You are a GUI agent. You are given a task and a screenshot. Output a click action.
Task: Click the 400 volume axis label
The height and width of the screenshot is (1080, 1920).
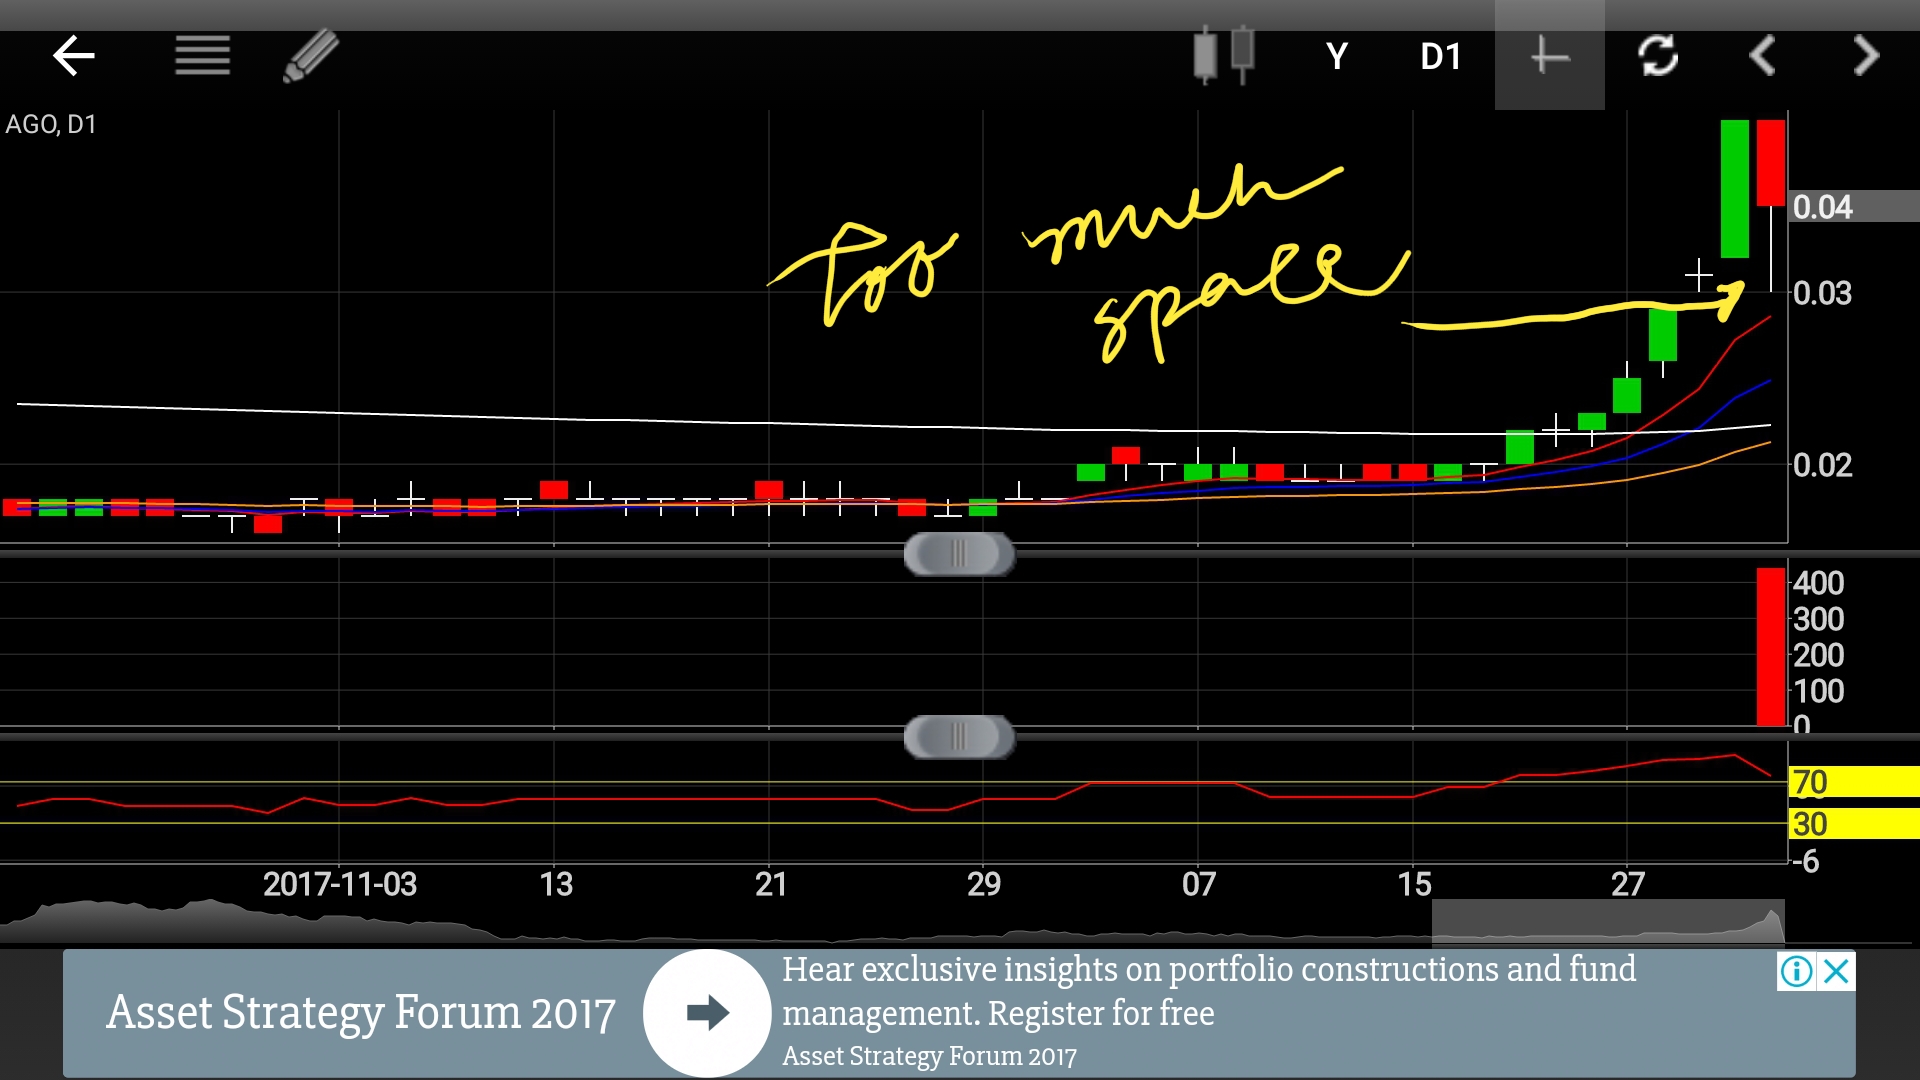[1818, 583]
